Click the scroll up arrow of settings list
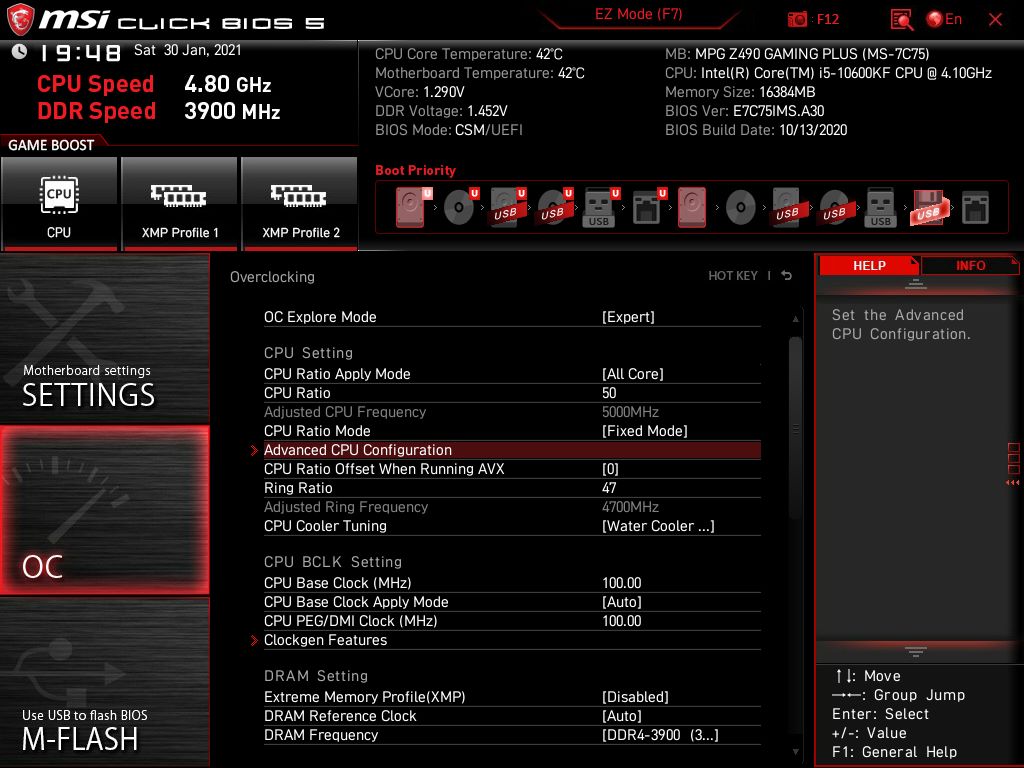 click(795, 319)
